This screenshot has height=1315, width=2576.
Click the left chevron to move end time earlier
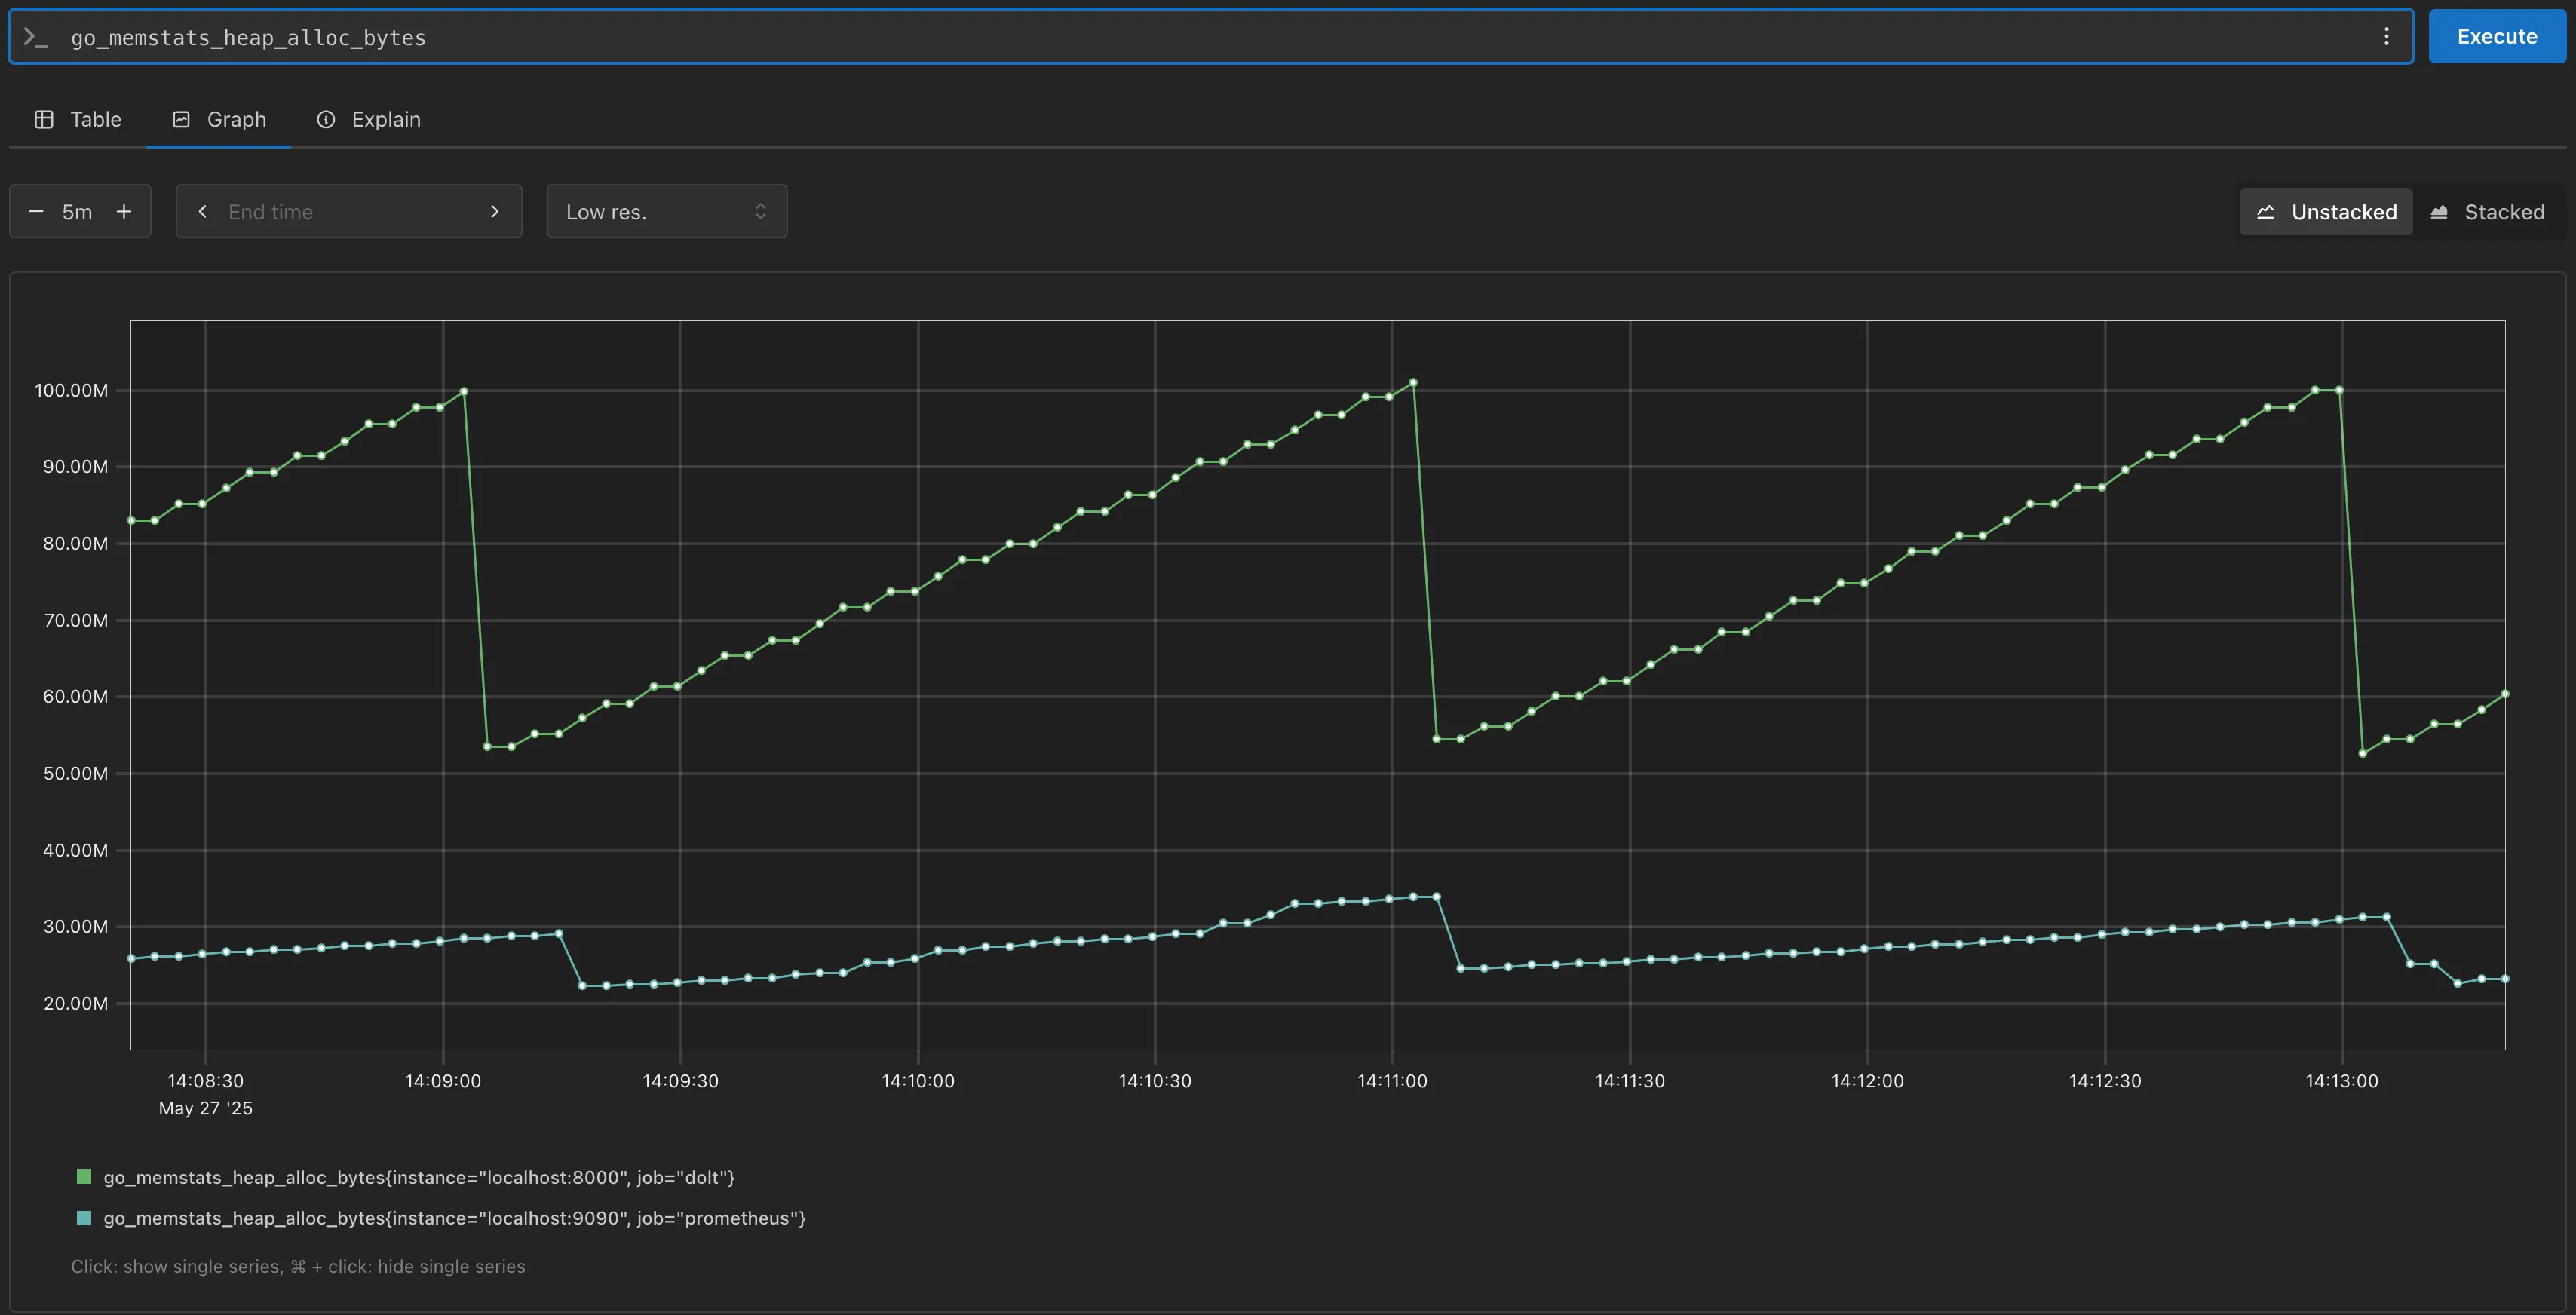pyautogui.click(x=203, y=211)
